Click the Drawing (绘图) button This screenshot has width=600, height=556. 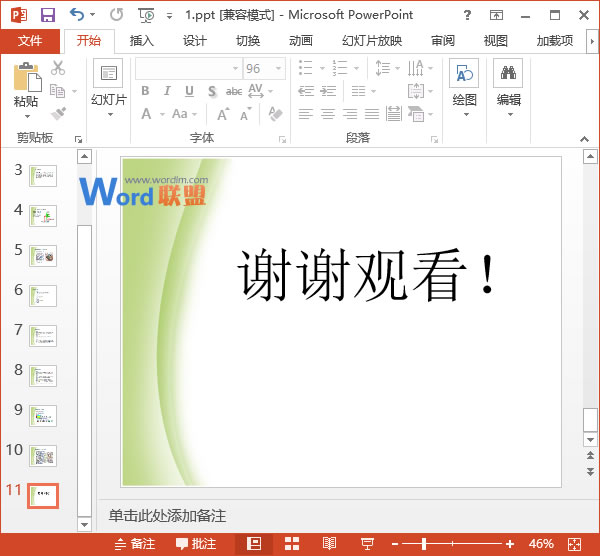pyautogui.click(x=464, y=87)
